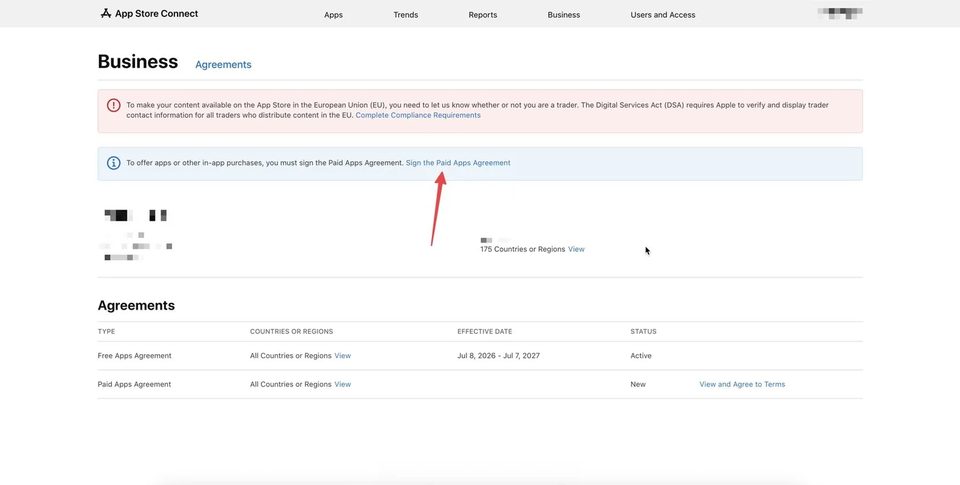Open the Reports menu
The width and height of the screenshot is (960, 485).
[482, 15]
